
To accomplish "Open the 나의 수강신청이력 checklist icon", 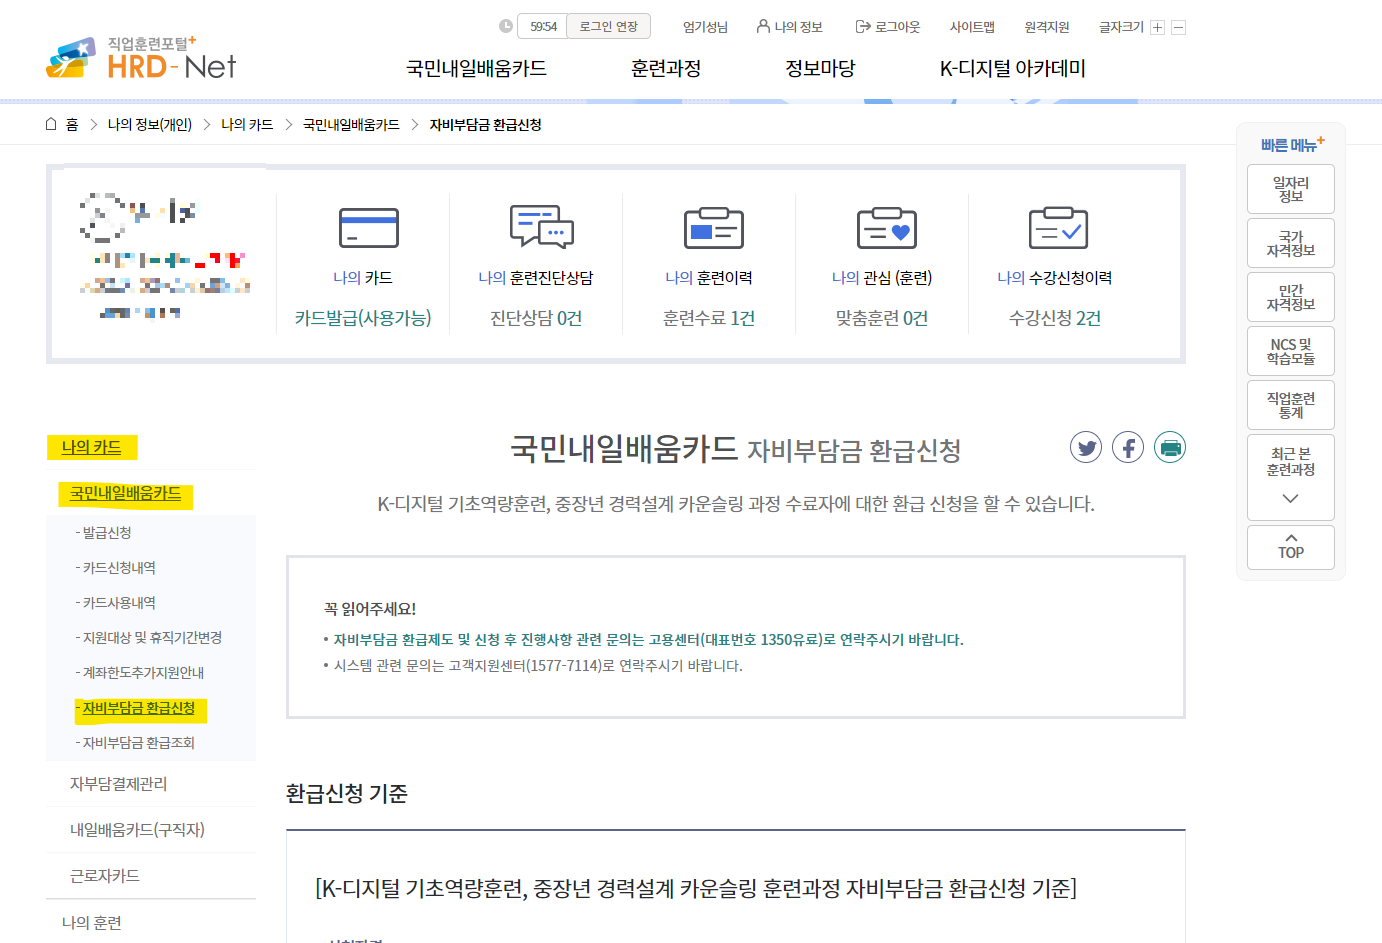I will coord(1059,228).
